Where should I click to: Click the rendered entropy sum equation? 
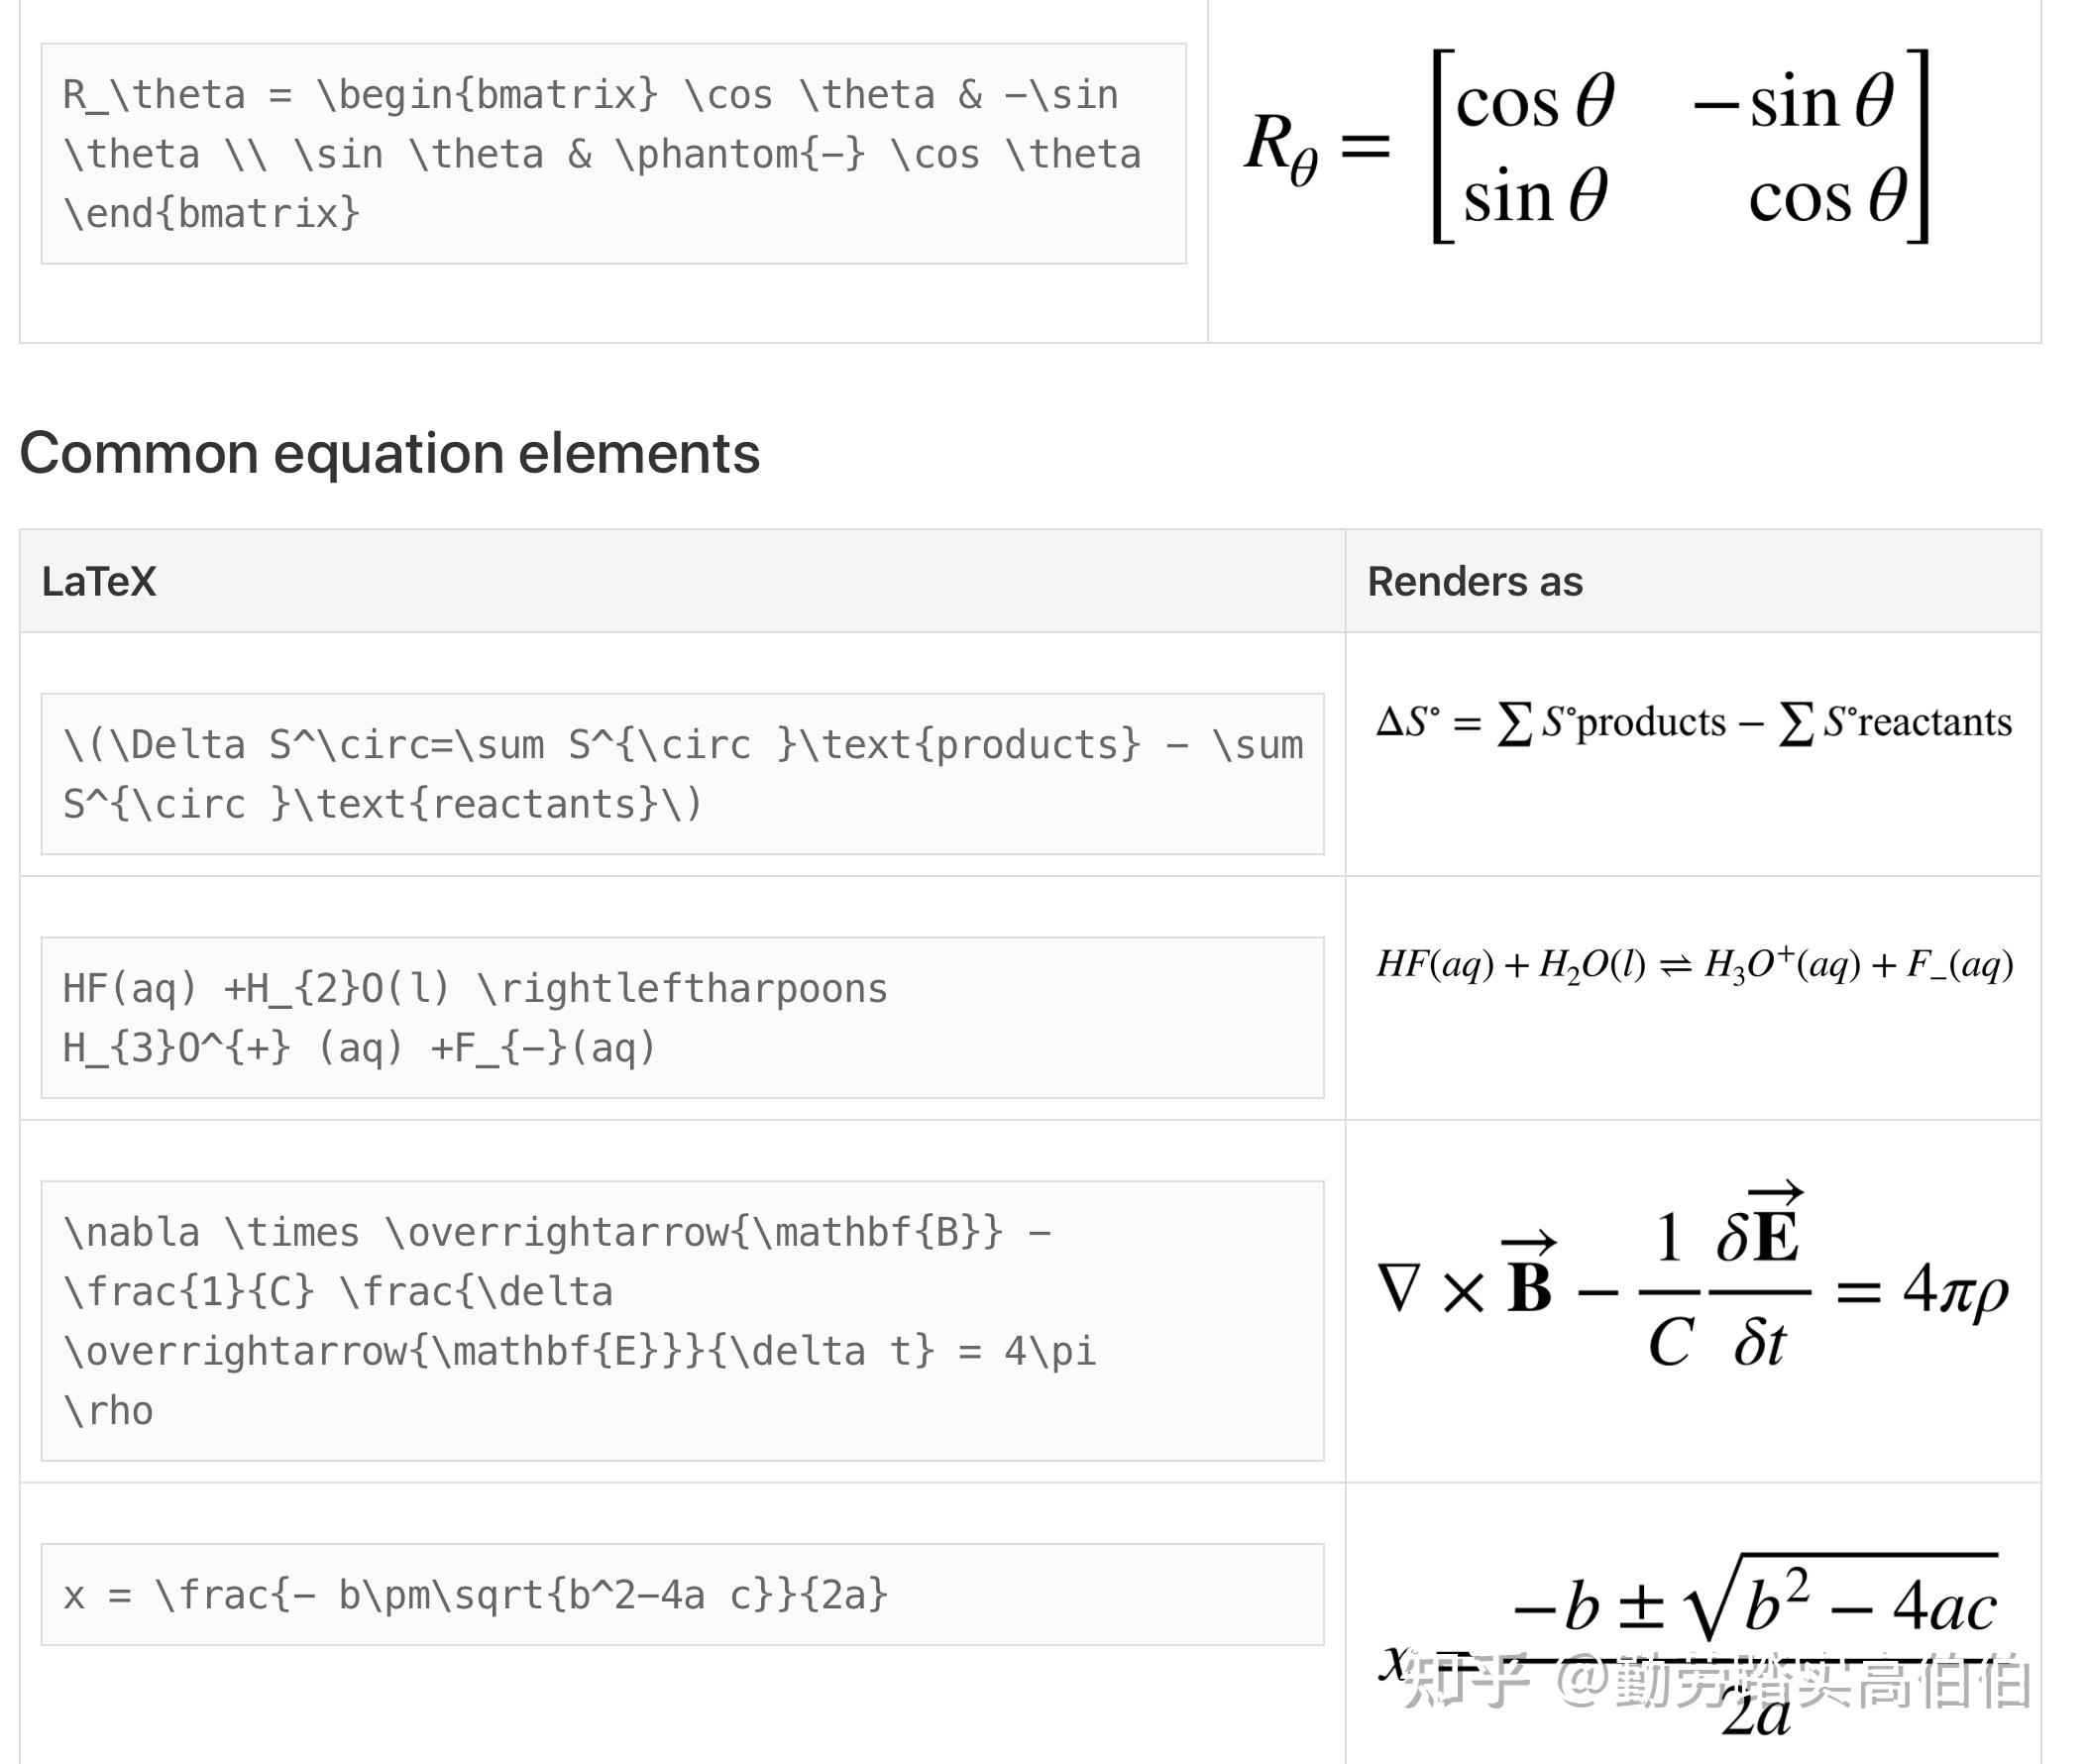coord(1694,722)
